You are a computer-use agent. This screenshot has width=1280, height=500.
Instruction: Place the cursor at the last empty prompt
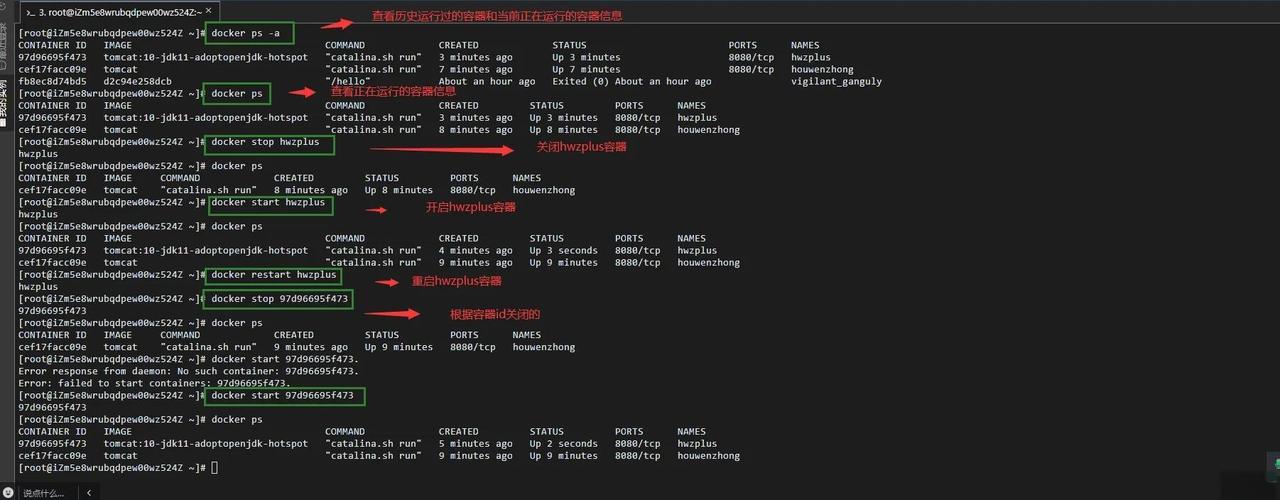coord(214,468)
